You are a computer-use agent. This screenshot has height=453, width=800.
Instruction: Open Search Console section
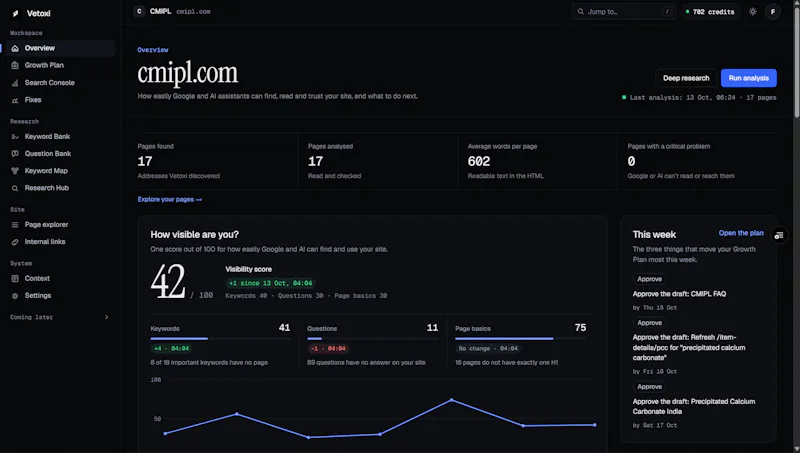click(59, 83)
